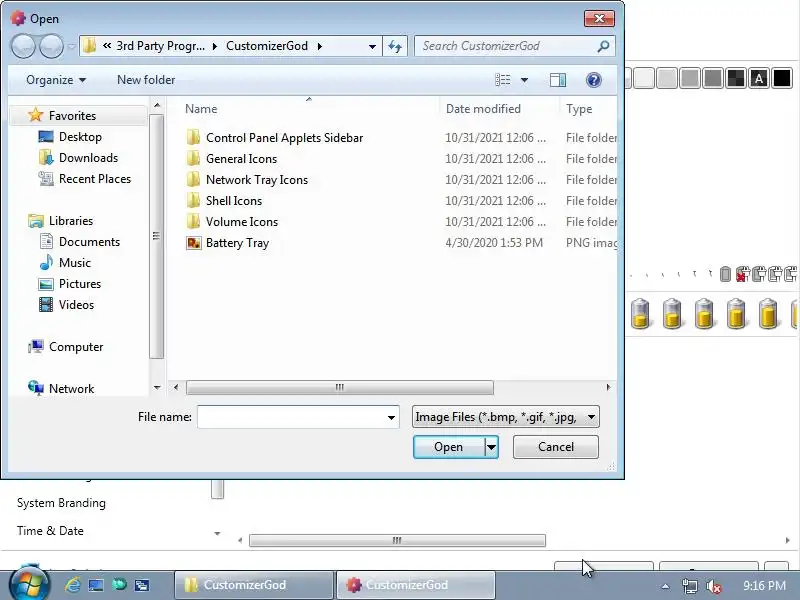The height and width of the screenshot is (600, 800).
Task: Select System Branding in CustomizerGod sidebar
Action: 61,503
